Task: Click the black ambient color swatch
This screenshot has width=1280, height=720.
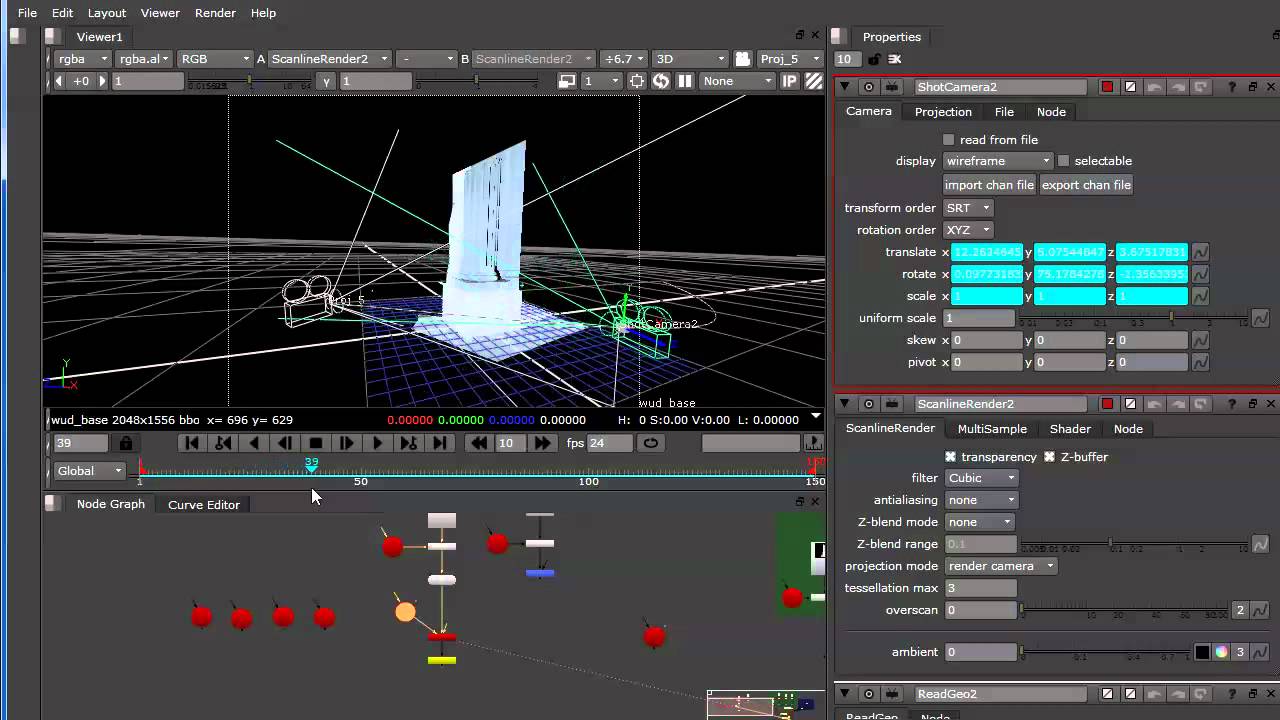Action: point(1203,652)
